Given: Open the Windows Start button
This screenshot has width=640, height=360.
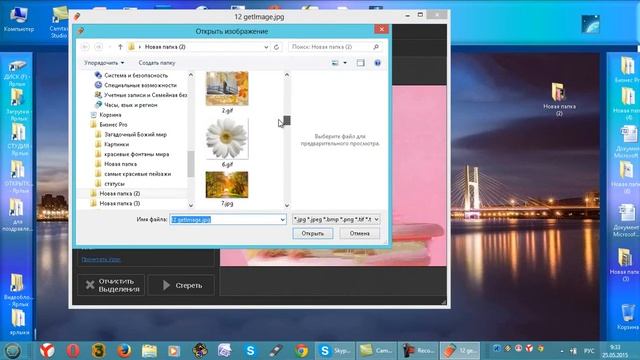Looking at the screenshot, I should 13,351.
